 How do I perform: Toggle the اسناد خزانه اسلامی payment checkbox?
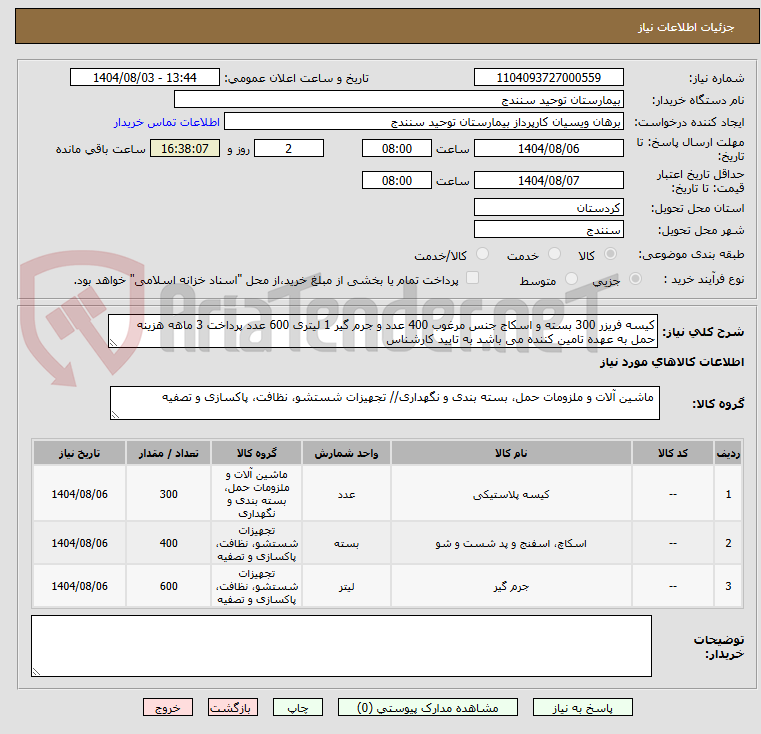click(x=472, y=278)
